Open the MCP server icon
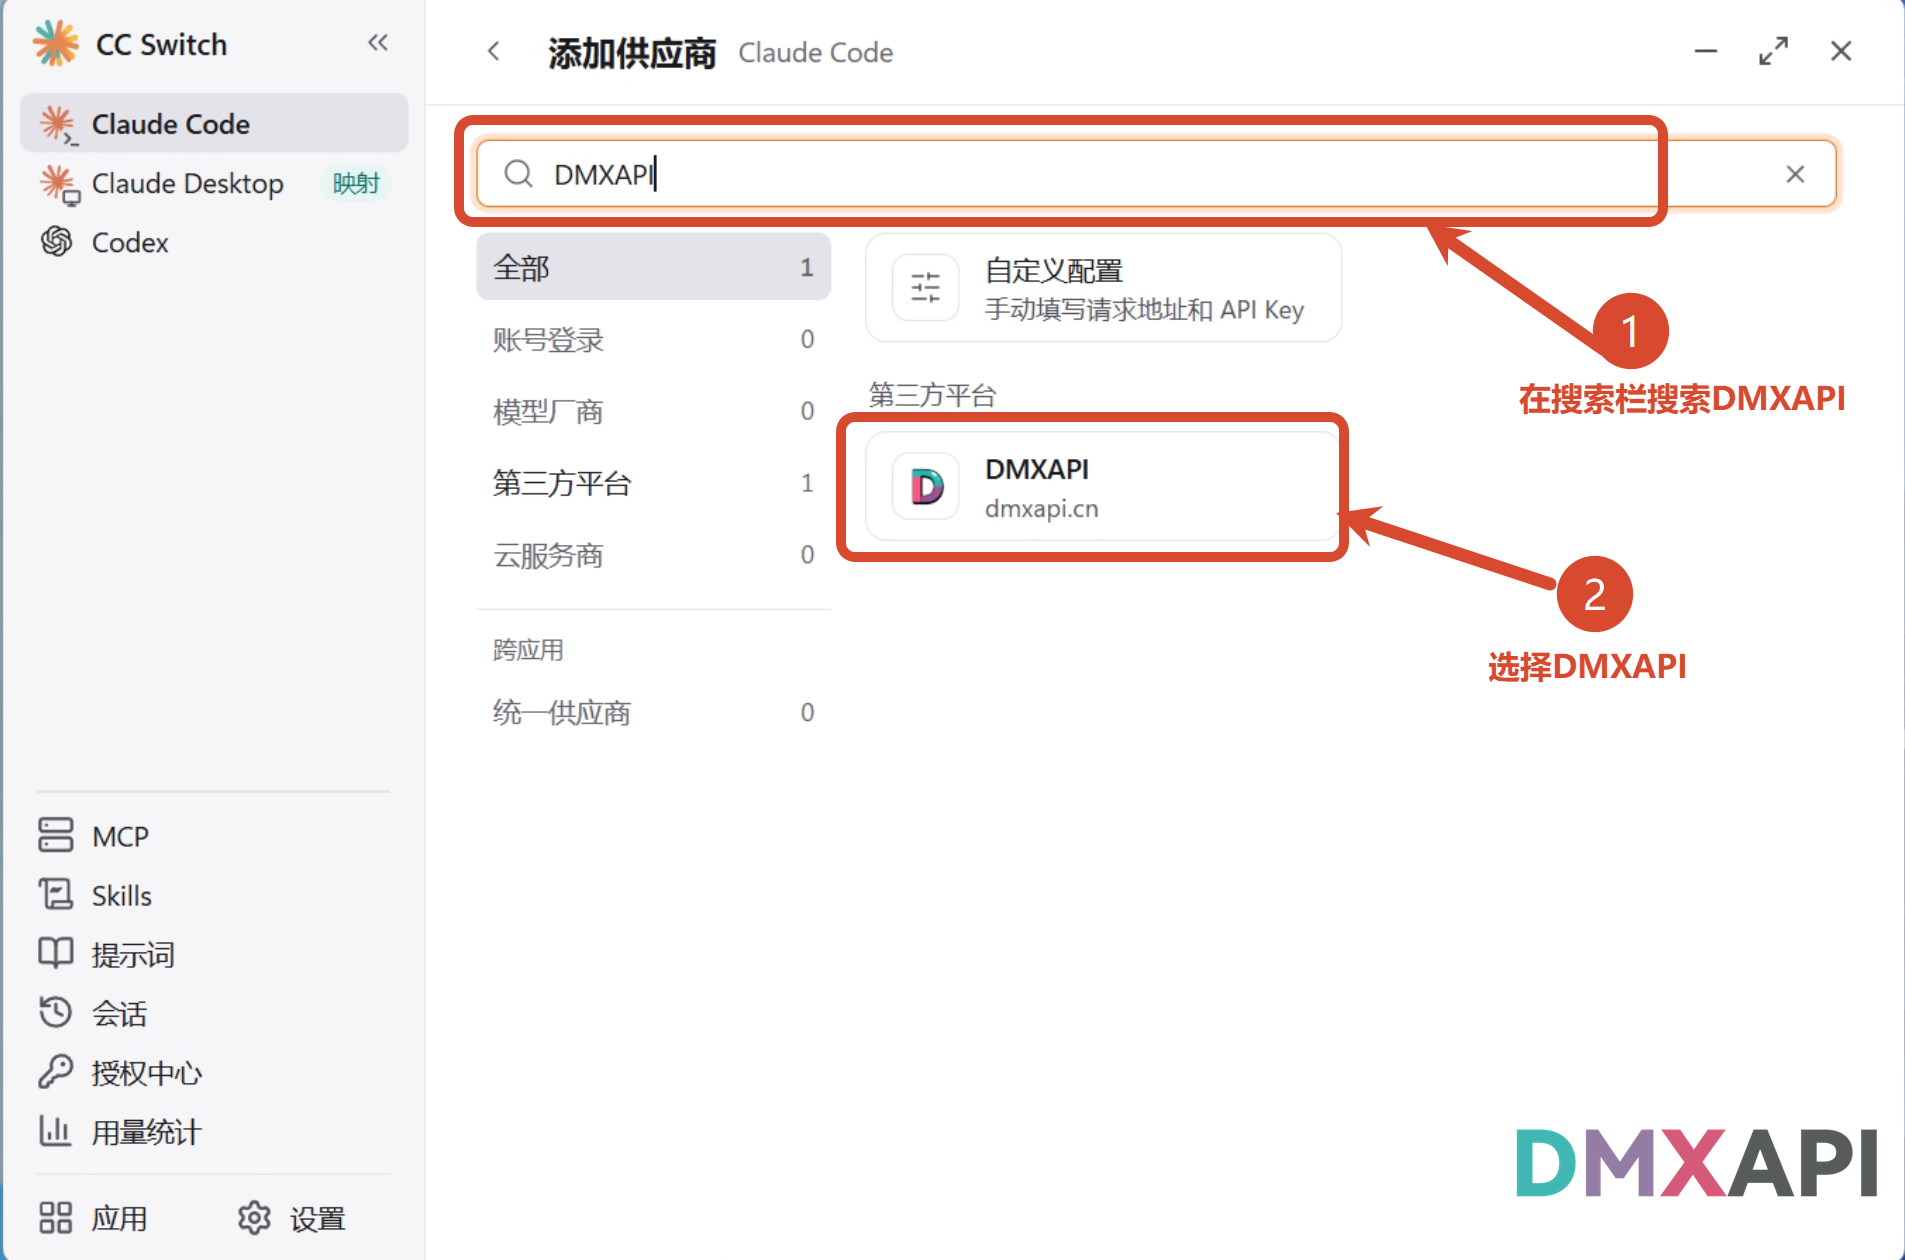The height and width of the screenshot is (1260, 1905). point(56,835)
